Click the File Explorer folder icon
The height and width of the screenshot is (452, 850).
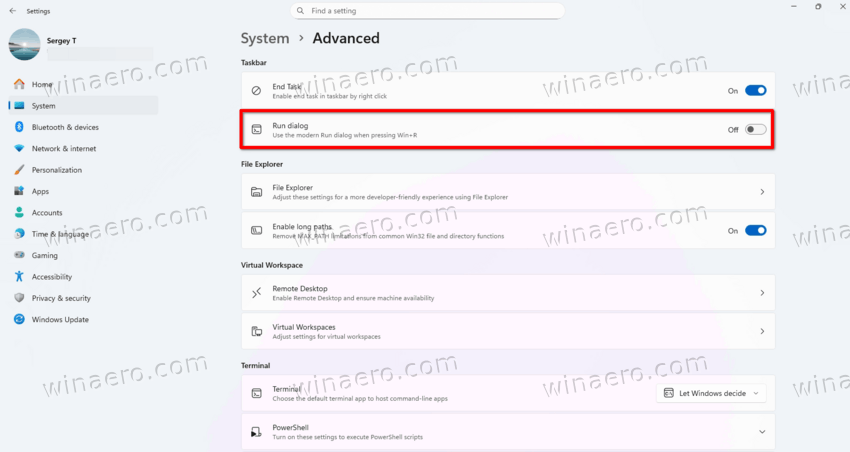coord(256,192)
